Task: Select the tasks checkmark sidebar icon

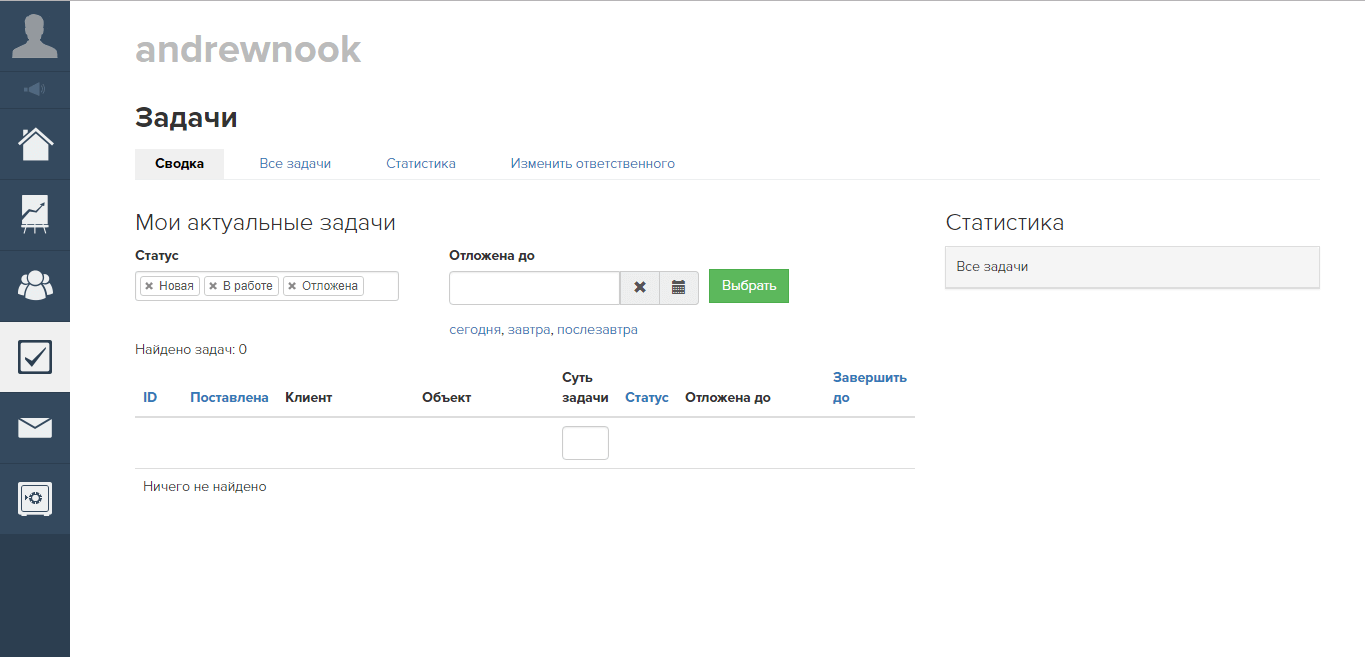Action: (35, 357)
